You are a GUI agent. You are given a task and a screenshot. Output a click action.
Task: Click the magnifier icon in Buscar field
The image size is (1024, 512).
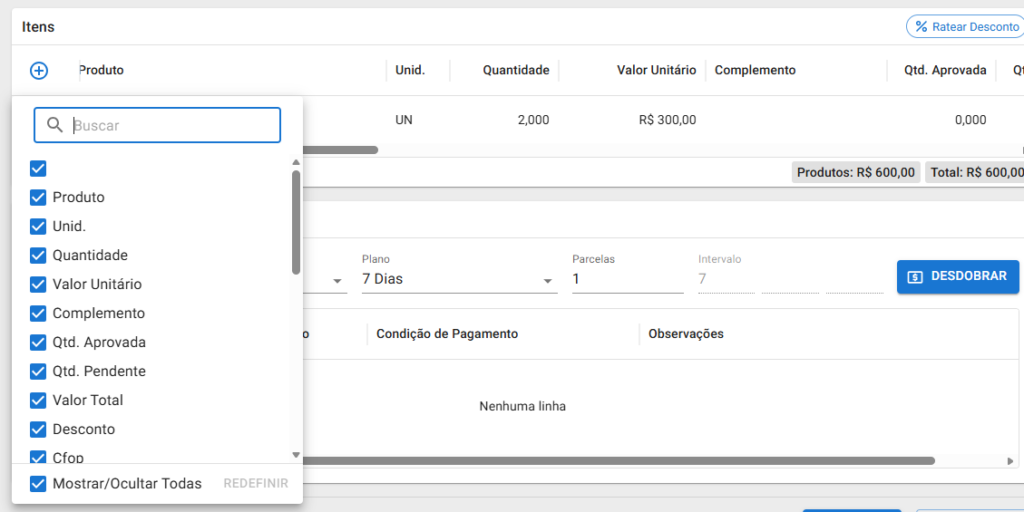click(x=56, y=125)
